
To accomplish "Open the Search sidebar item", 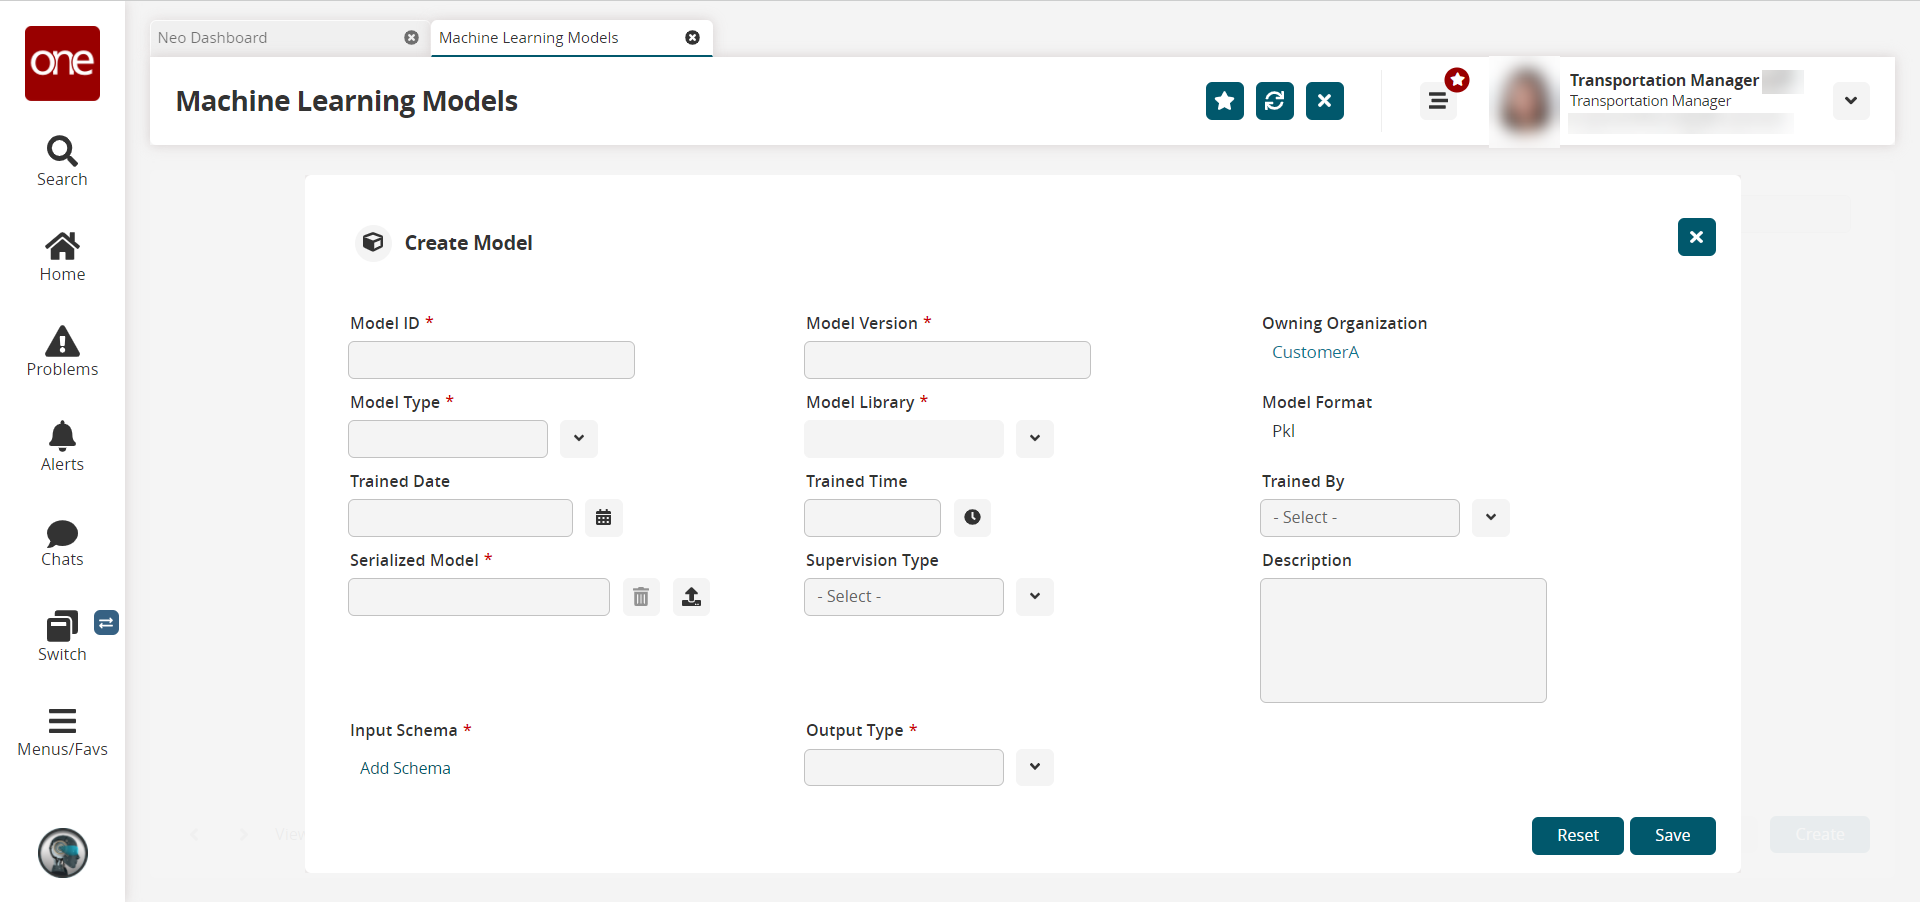I will click(x=62, y=162).
